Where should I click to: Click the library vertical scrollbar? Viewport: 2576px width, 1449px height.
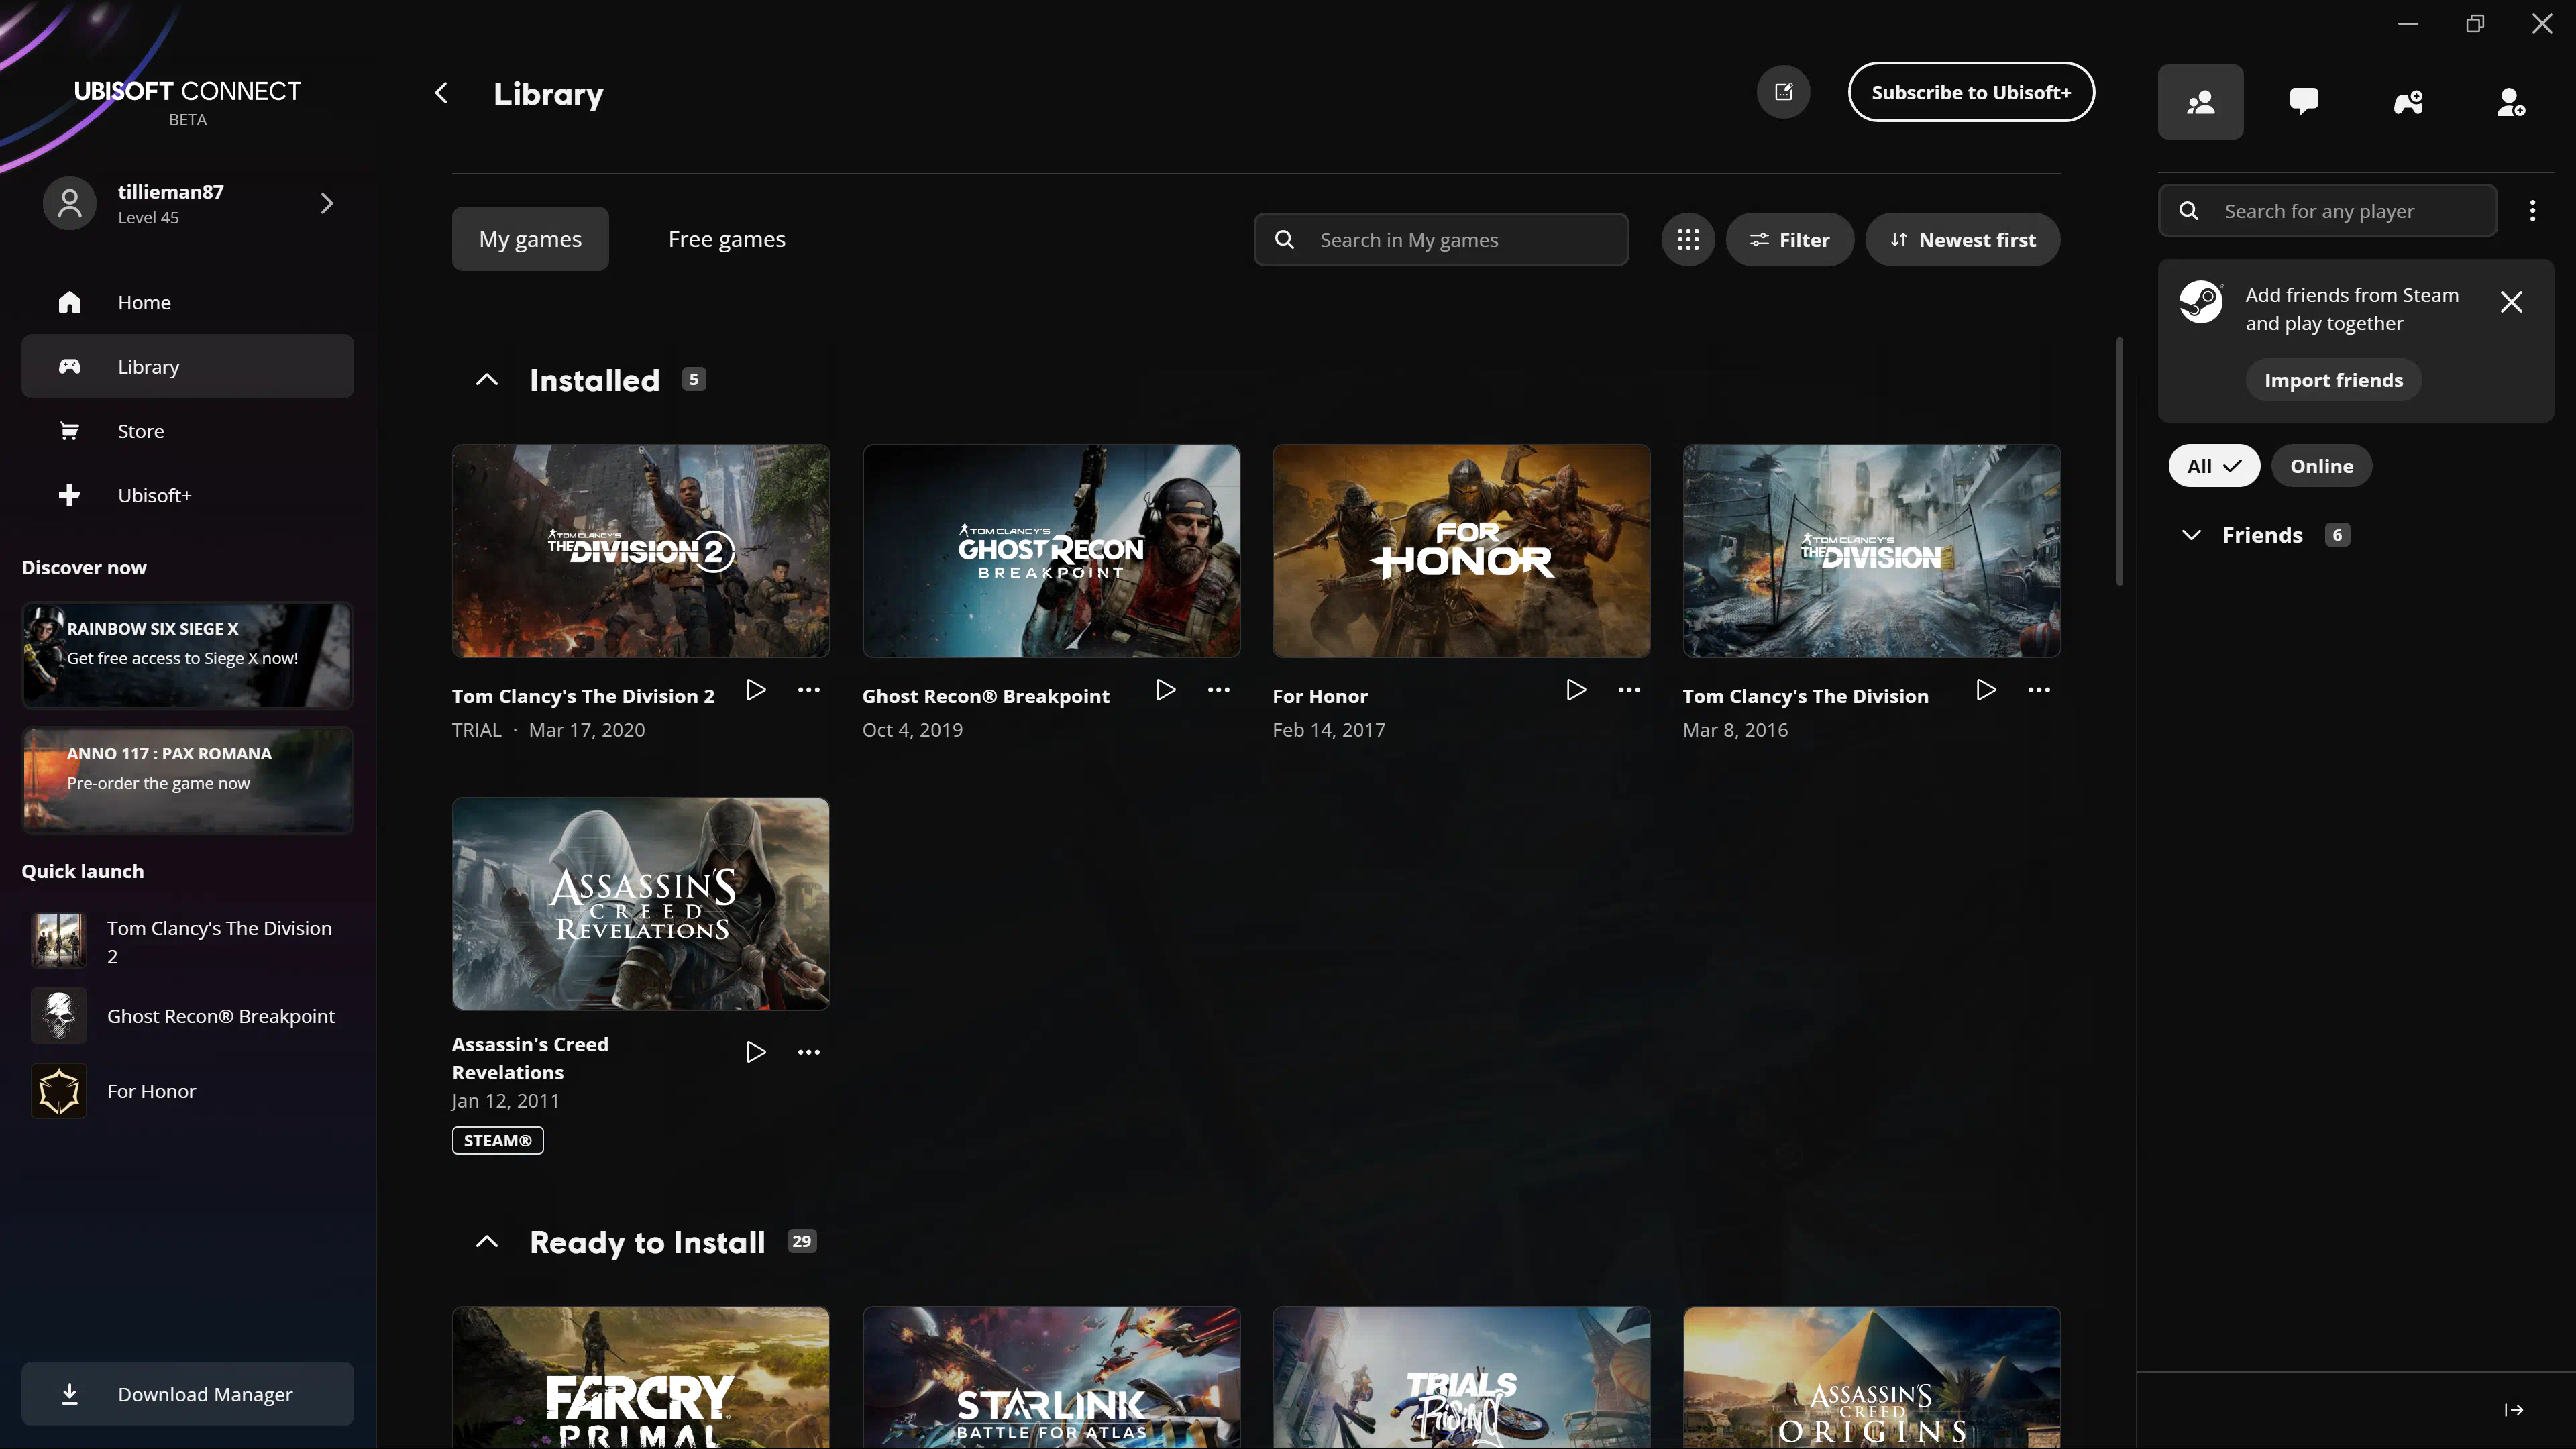point(2118,462)
